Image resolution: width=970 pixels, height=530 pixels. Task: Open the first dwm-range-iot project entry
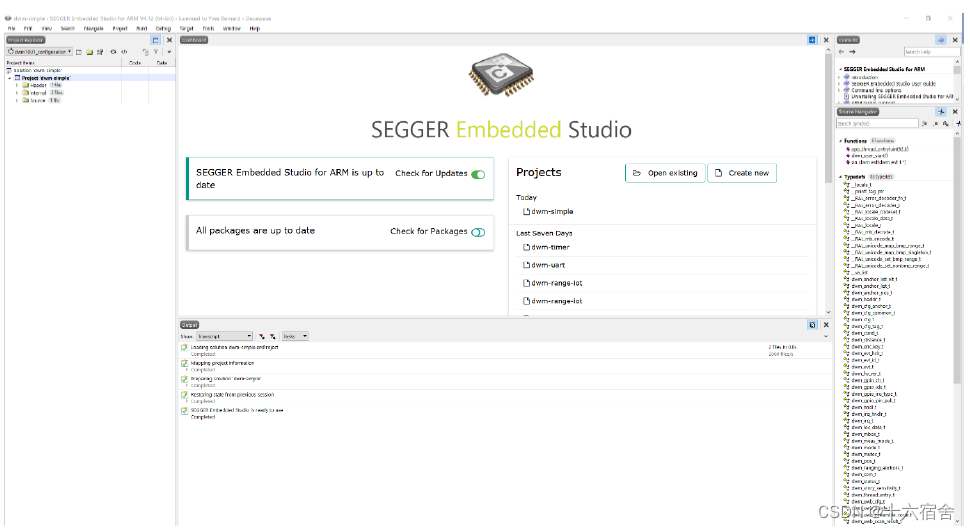click(x=553, y=283)
